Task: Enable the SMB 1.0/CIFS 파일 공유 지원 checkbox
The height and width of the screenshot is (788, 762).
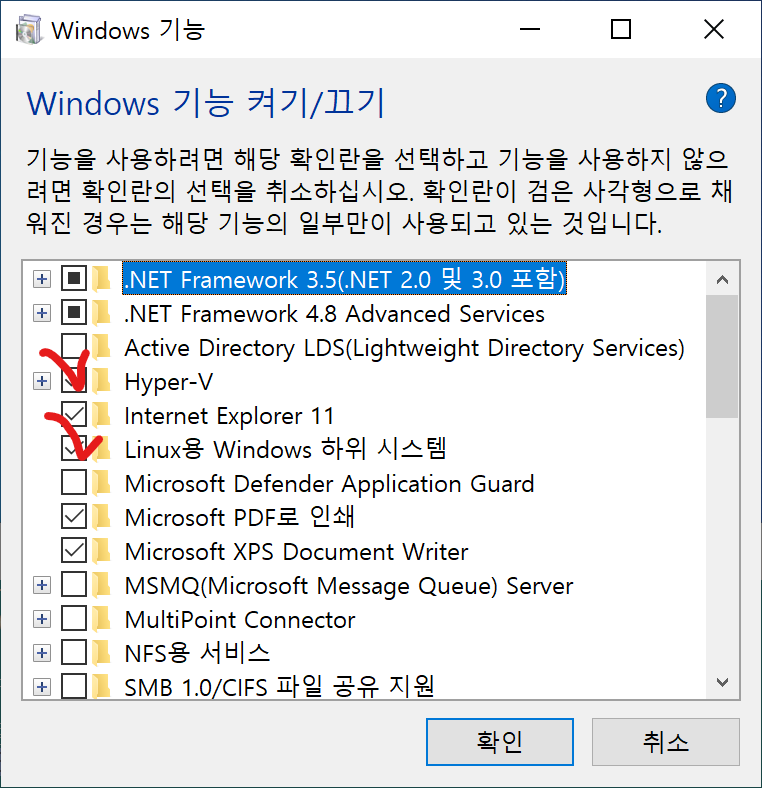Action: [x=74, y=686]
